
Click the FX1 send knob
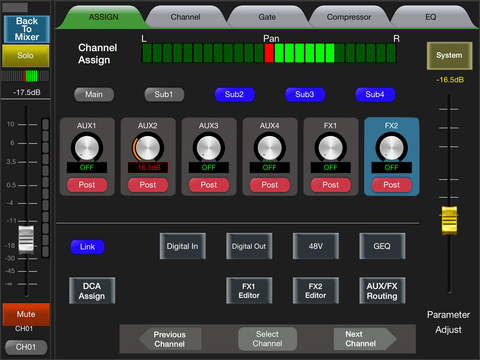[331, 148]
